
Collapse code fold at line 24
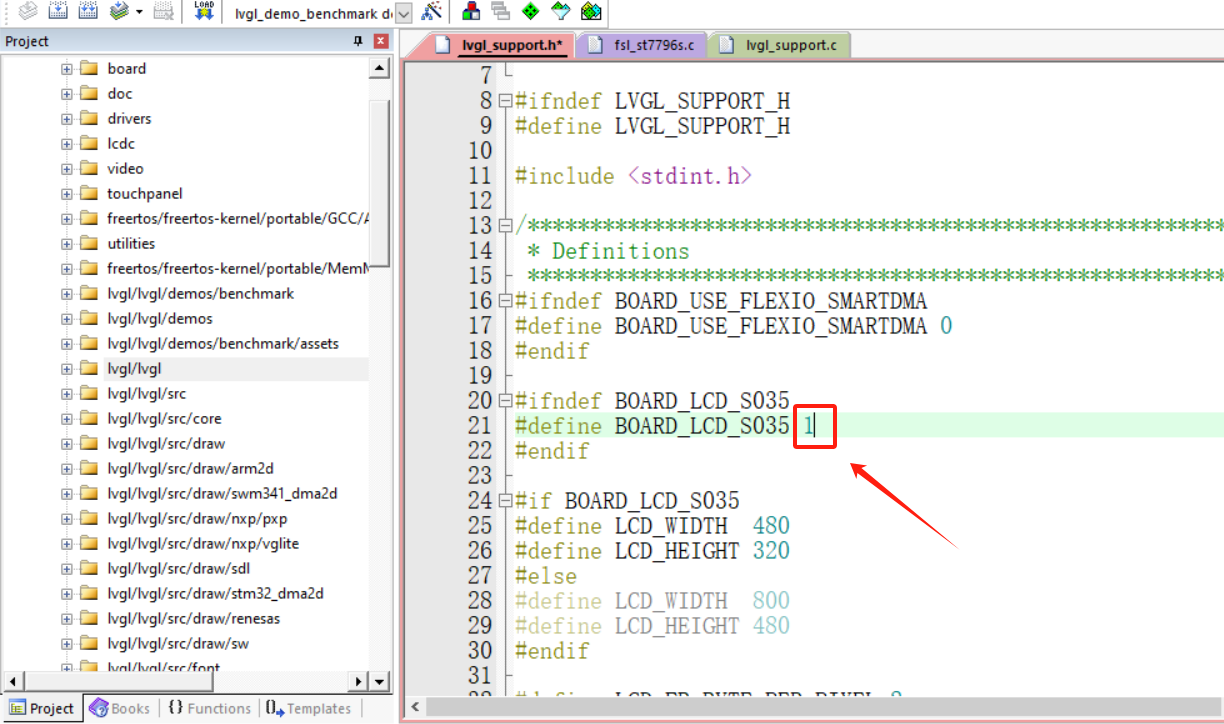pos(506,501)
